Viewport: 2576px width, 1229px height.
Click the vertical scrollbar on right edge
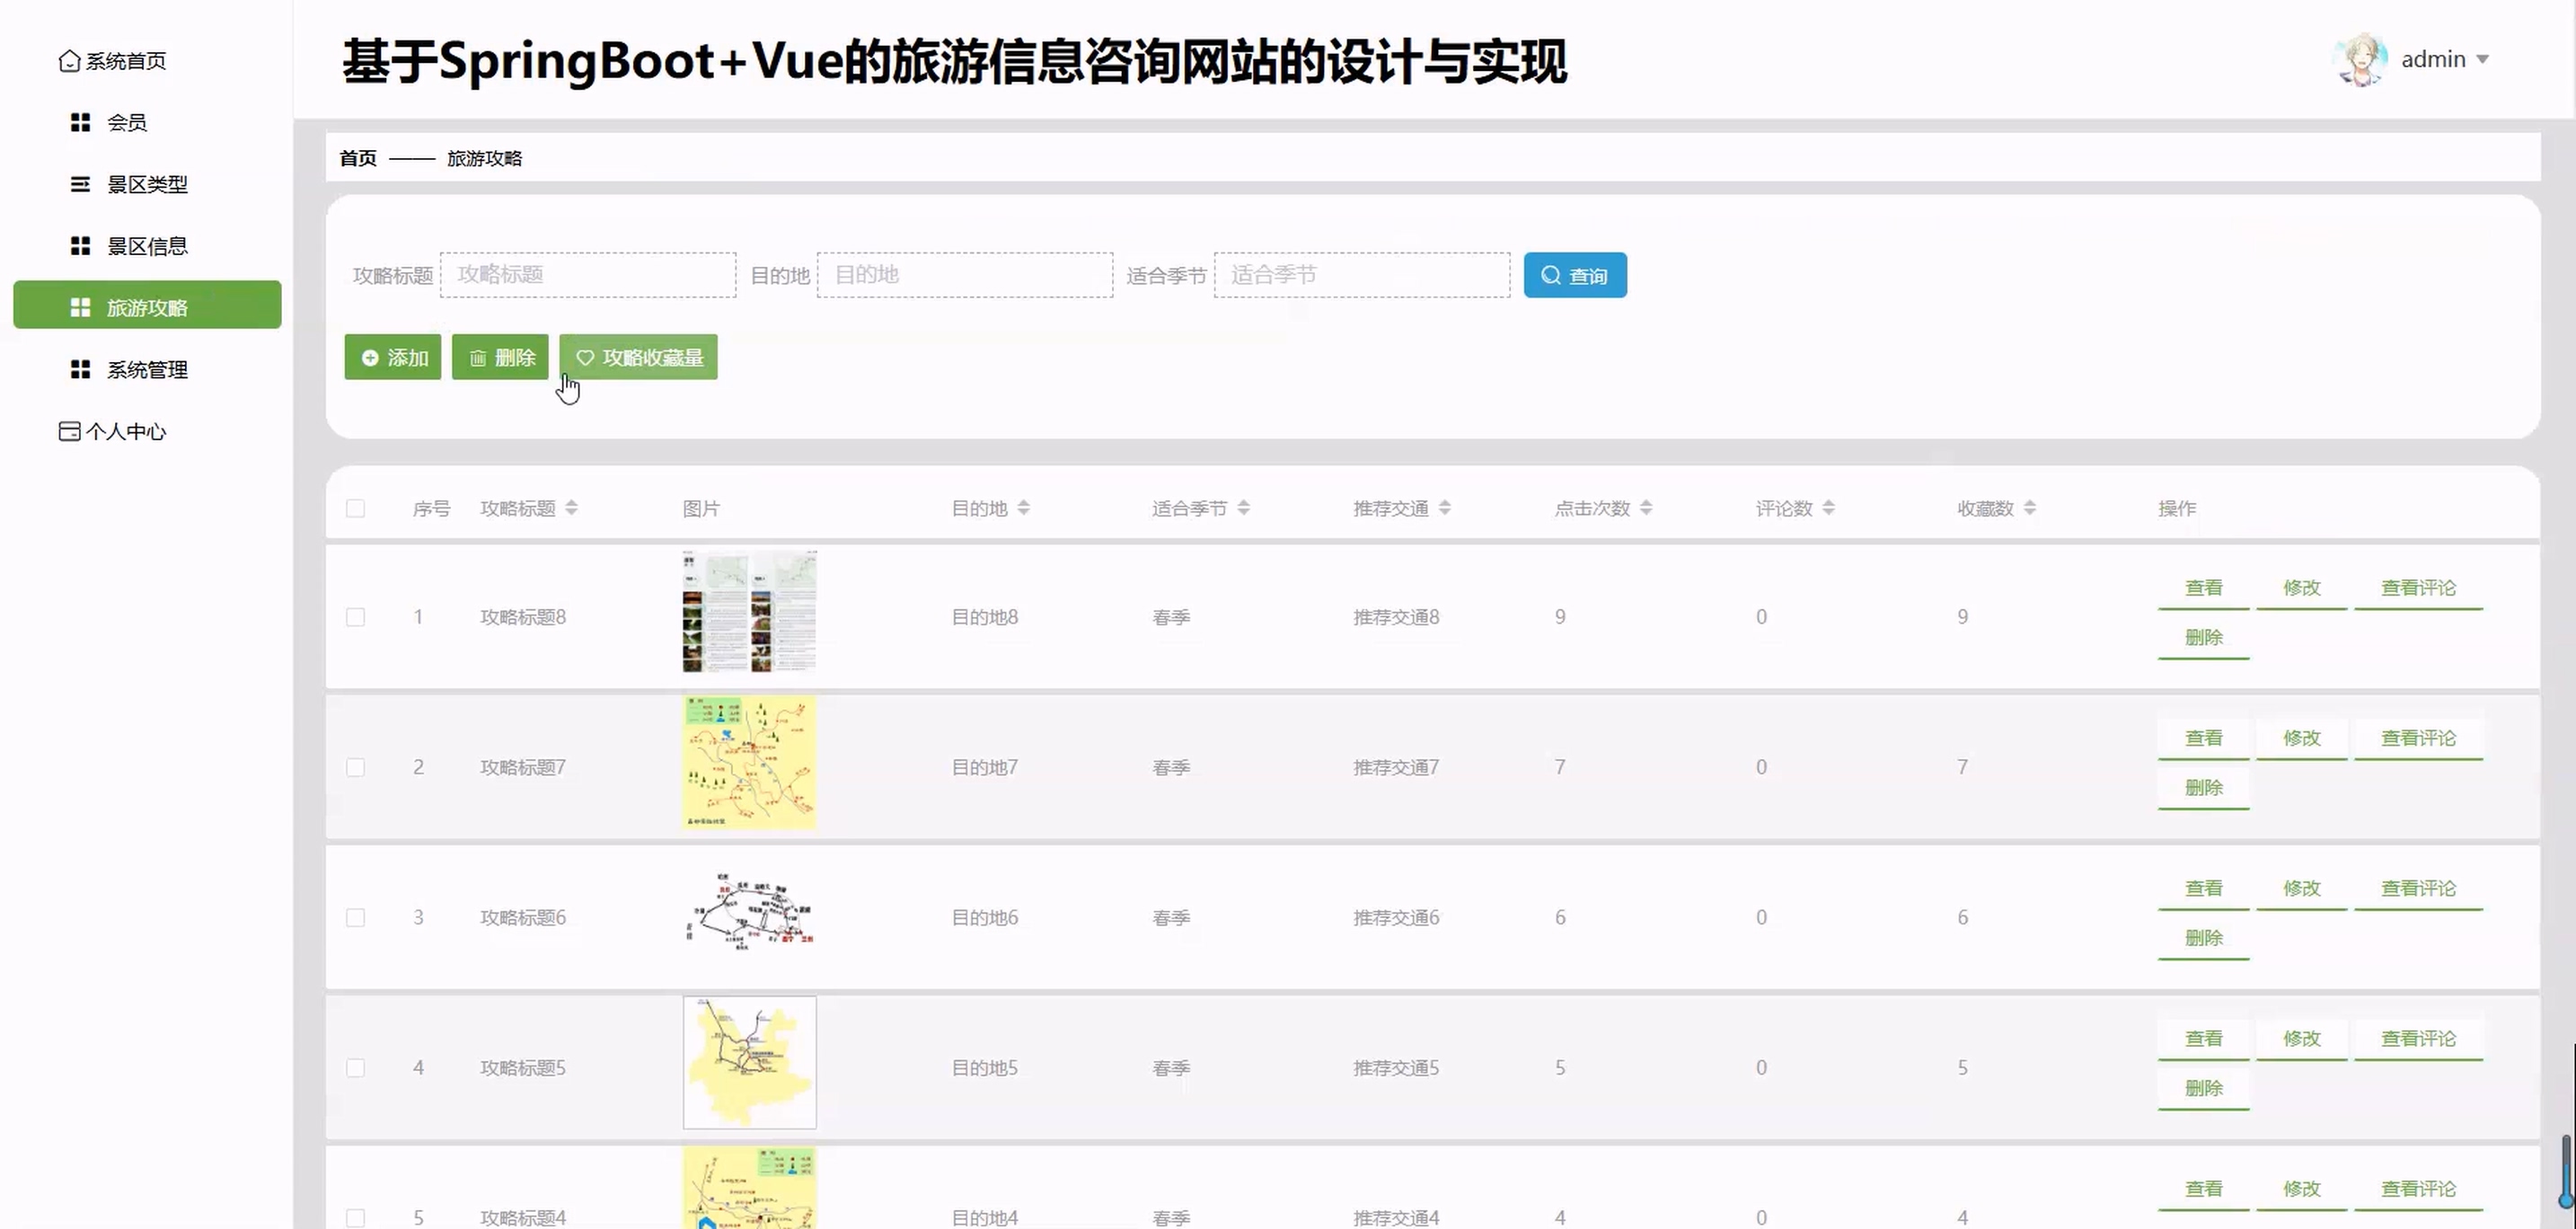tap(2567, 1170)
